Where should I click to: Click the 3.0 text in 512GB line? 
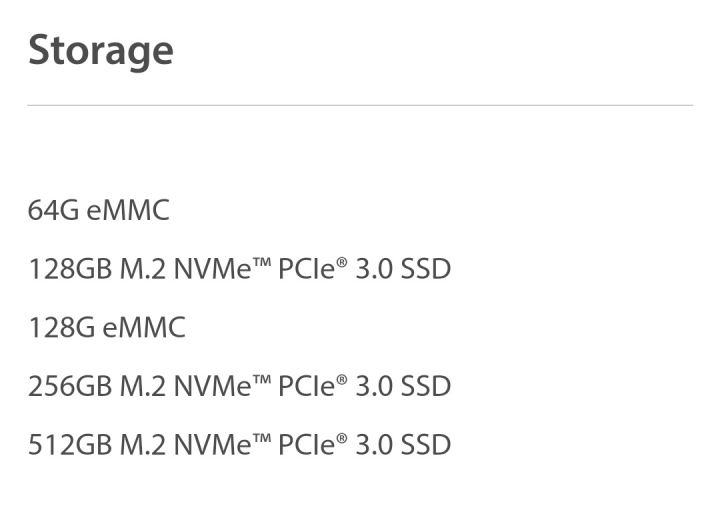[374, 445]
